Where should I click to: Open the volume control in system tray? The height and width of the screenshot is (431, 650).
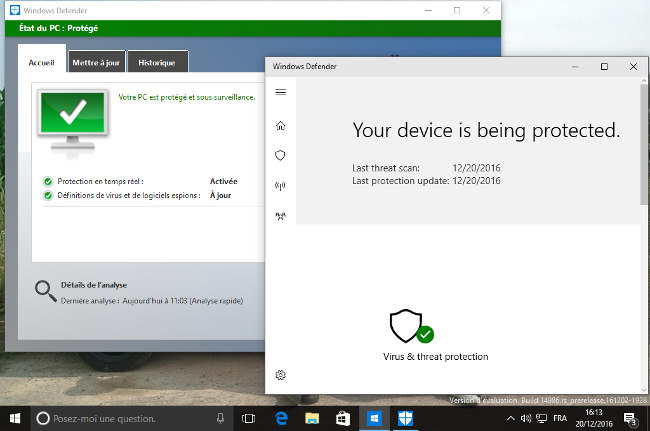(526, 419)
